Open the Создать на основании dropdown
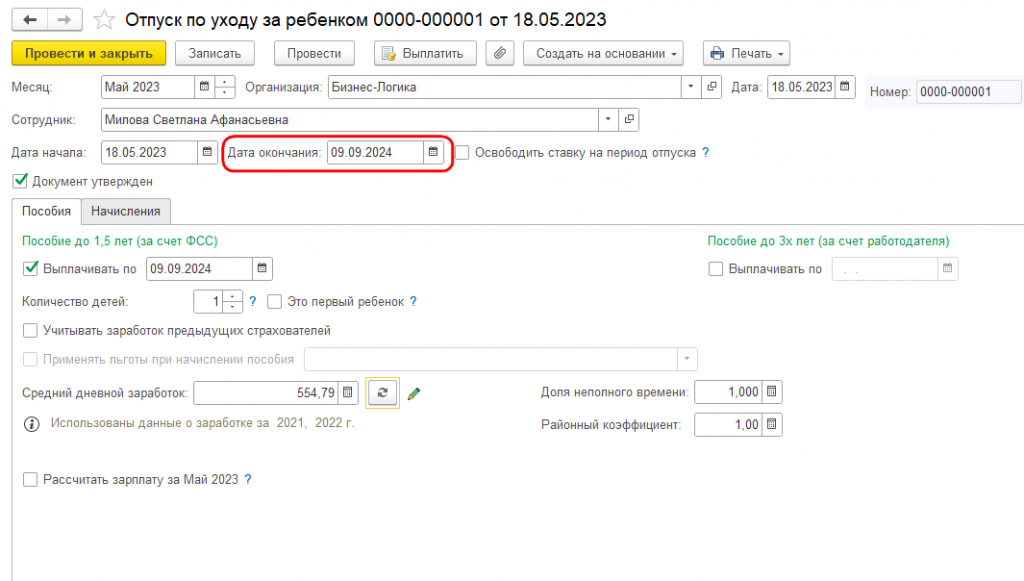The width and height of the screenshot is (1024, 581). pyautogui.click(x=603, y=54)
